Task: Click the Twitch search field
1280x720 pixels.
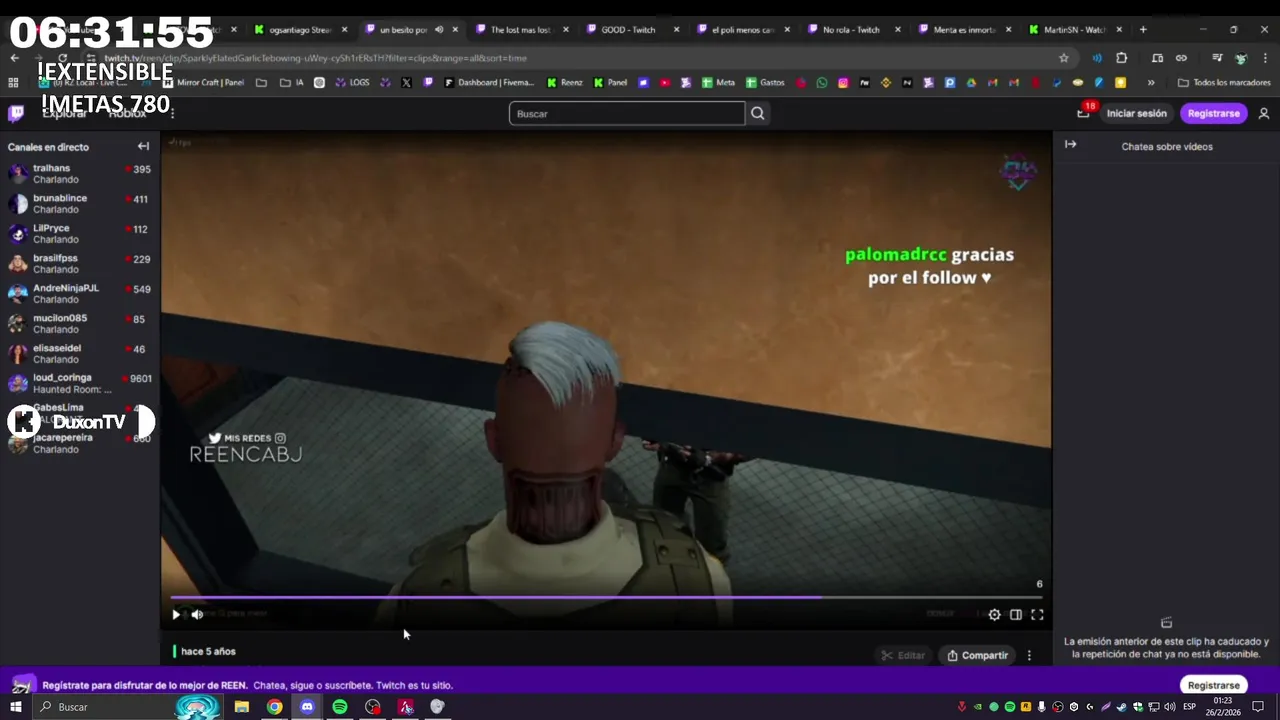Action: coord(627,113)
